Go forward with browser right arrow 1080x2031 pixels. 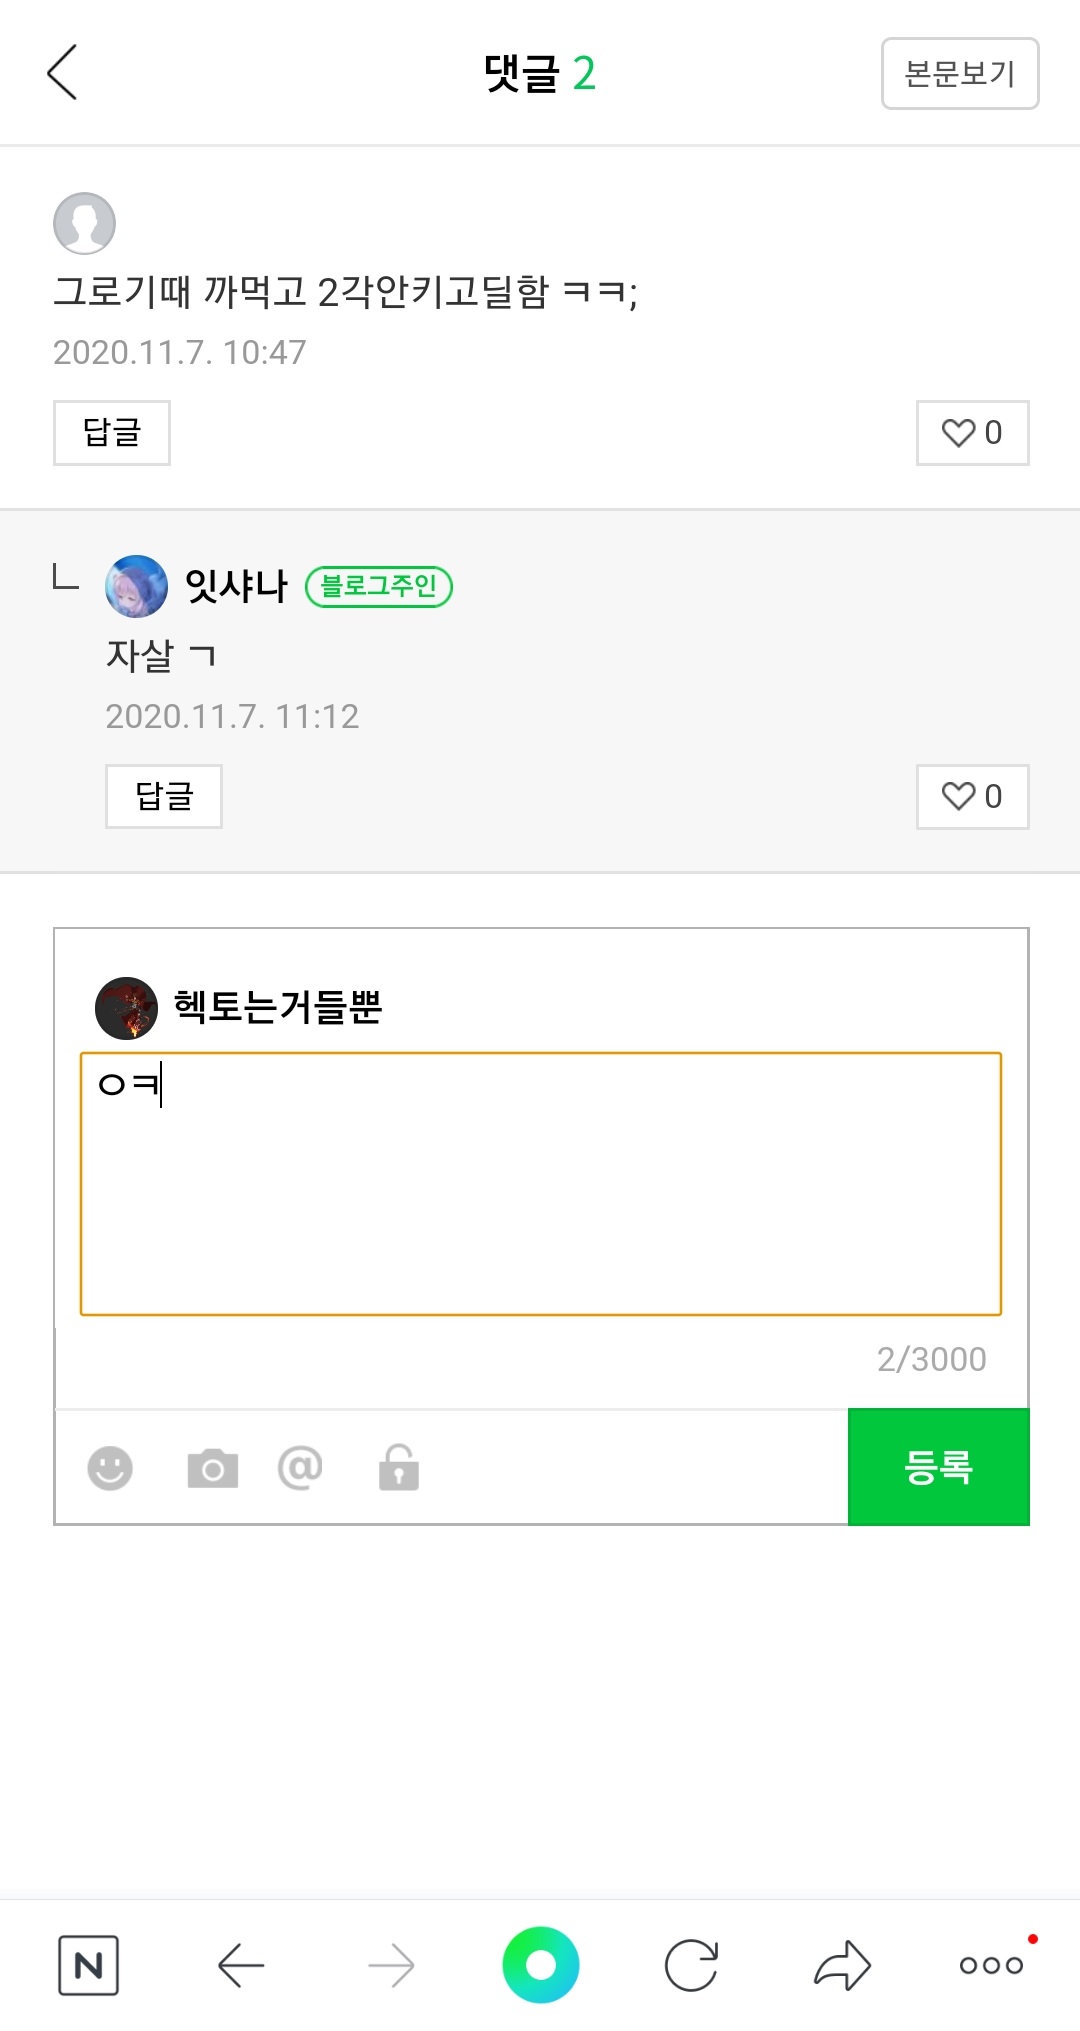point(391,1965)
